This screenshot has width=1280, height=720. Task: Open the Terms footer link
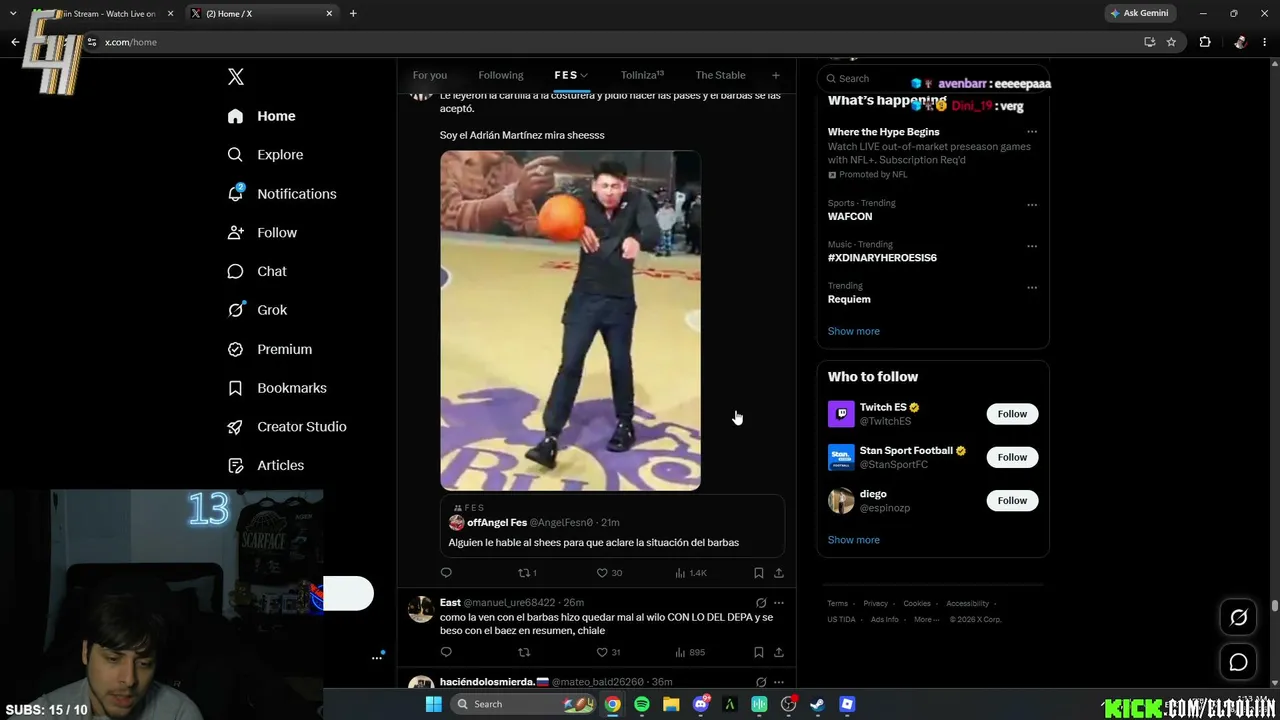click(x=837, y=603)
